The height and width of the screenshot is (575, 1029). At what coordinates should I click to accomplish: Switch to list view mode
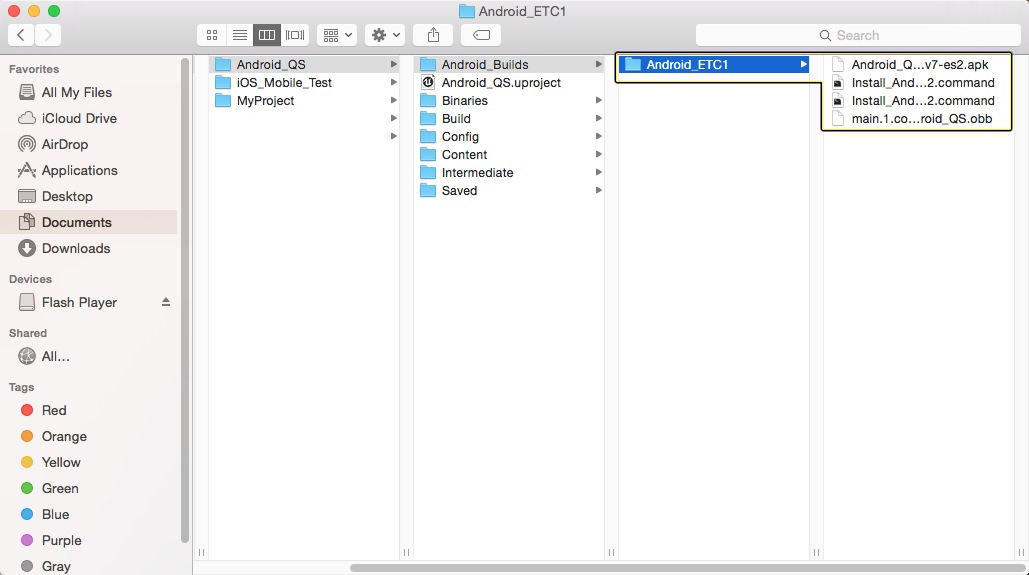pyautogui.click(x=240, y=35)
